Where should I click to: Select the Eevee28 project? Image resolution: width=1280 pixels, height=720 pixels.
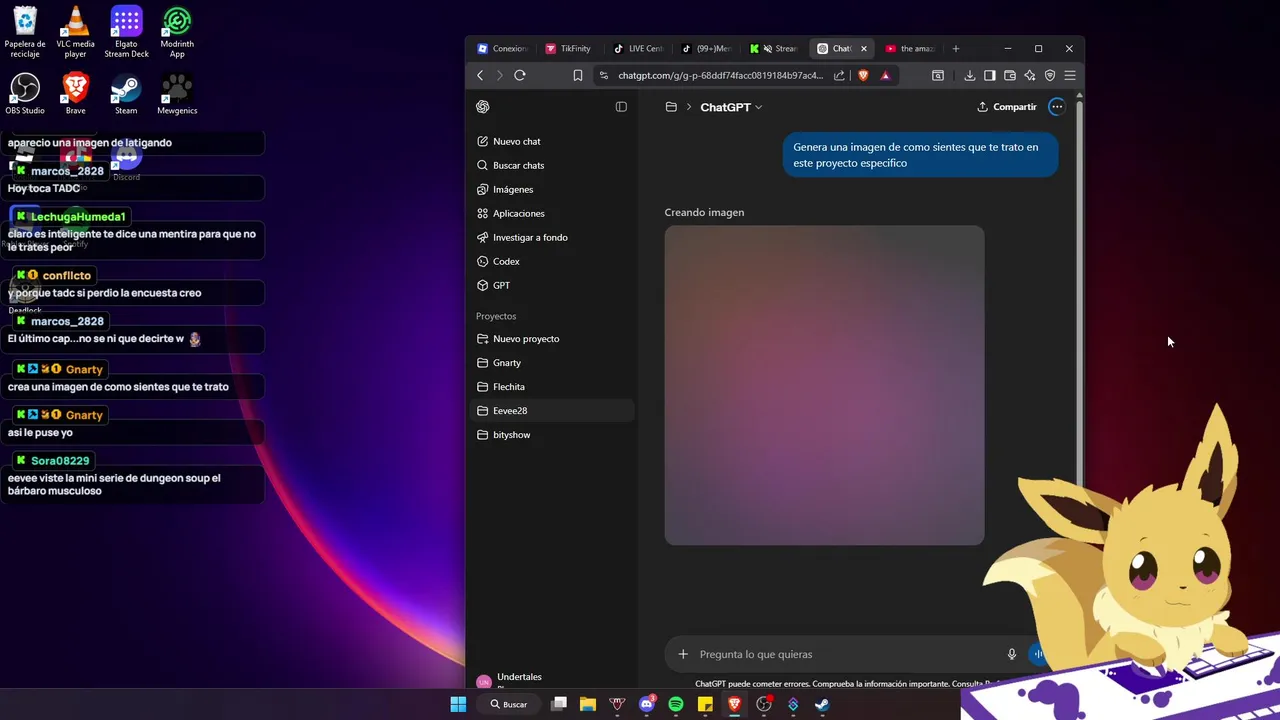(x=551, y=411)
